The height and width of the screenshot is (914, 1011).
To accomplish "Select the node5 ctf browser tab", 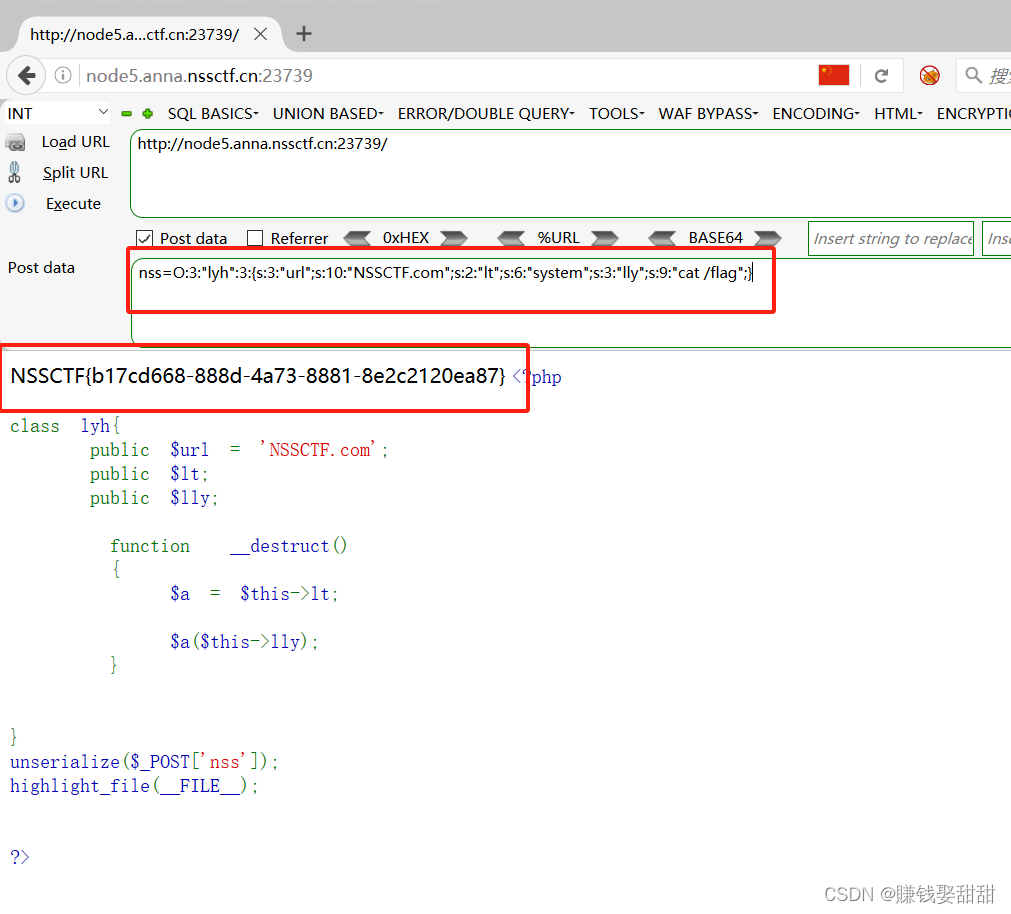I will click(x=148, y=34).
